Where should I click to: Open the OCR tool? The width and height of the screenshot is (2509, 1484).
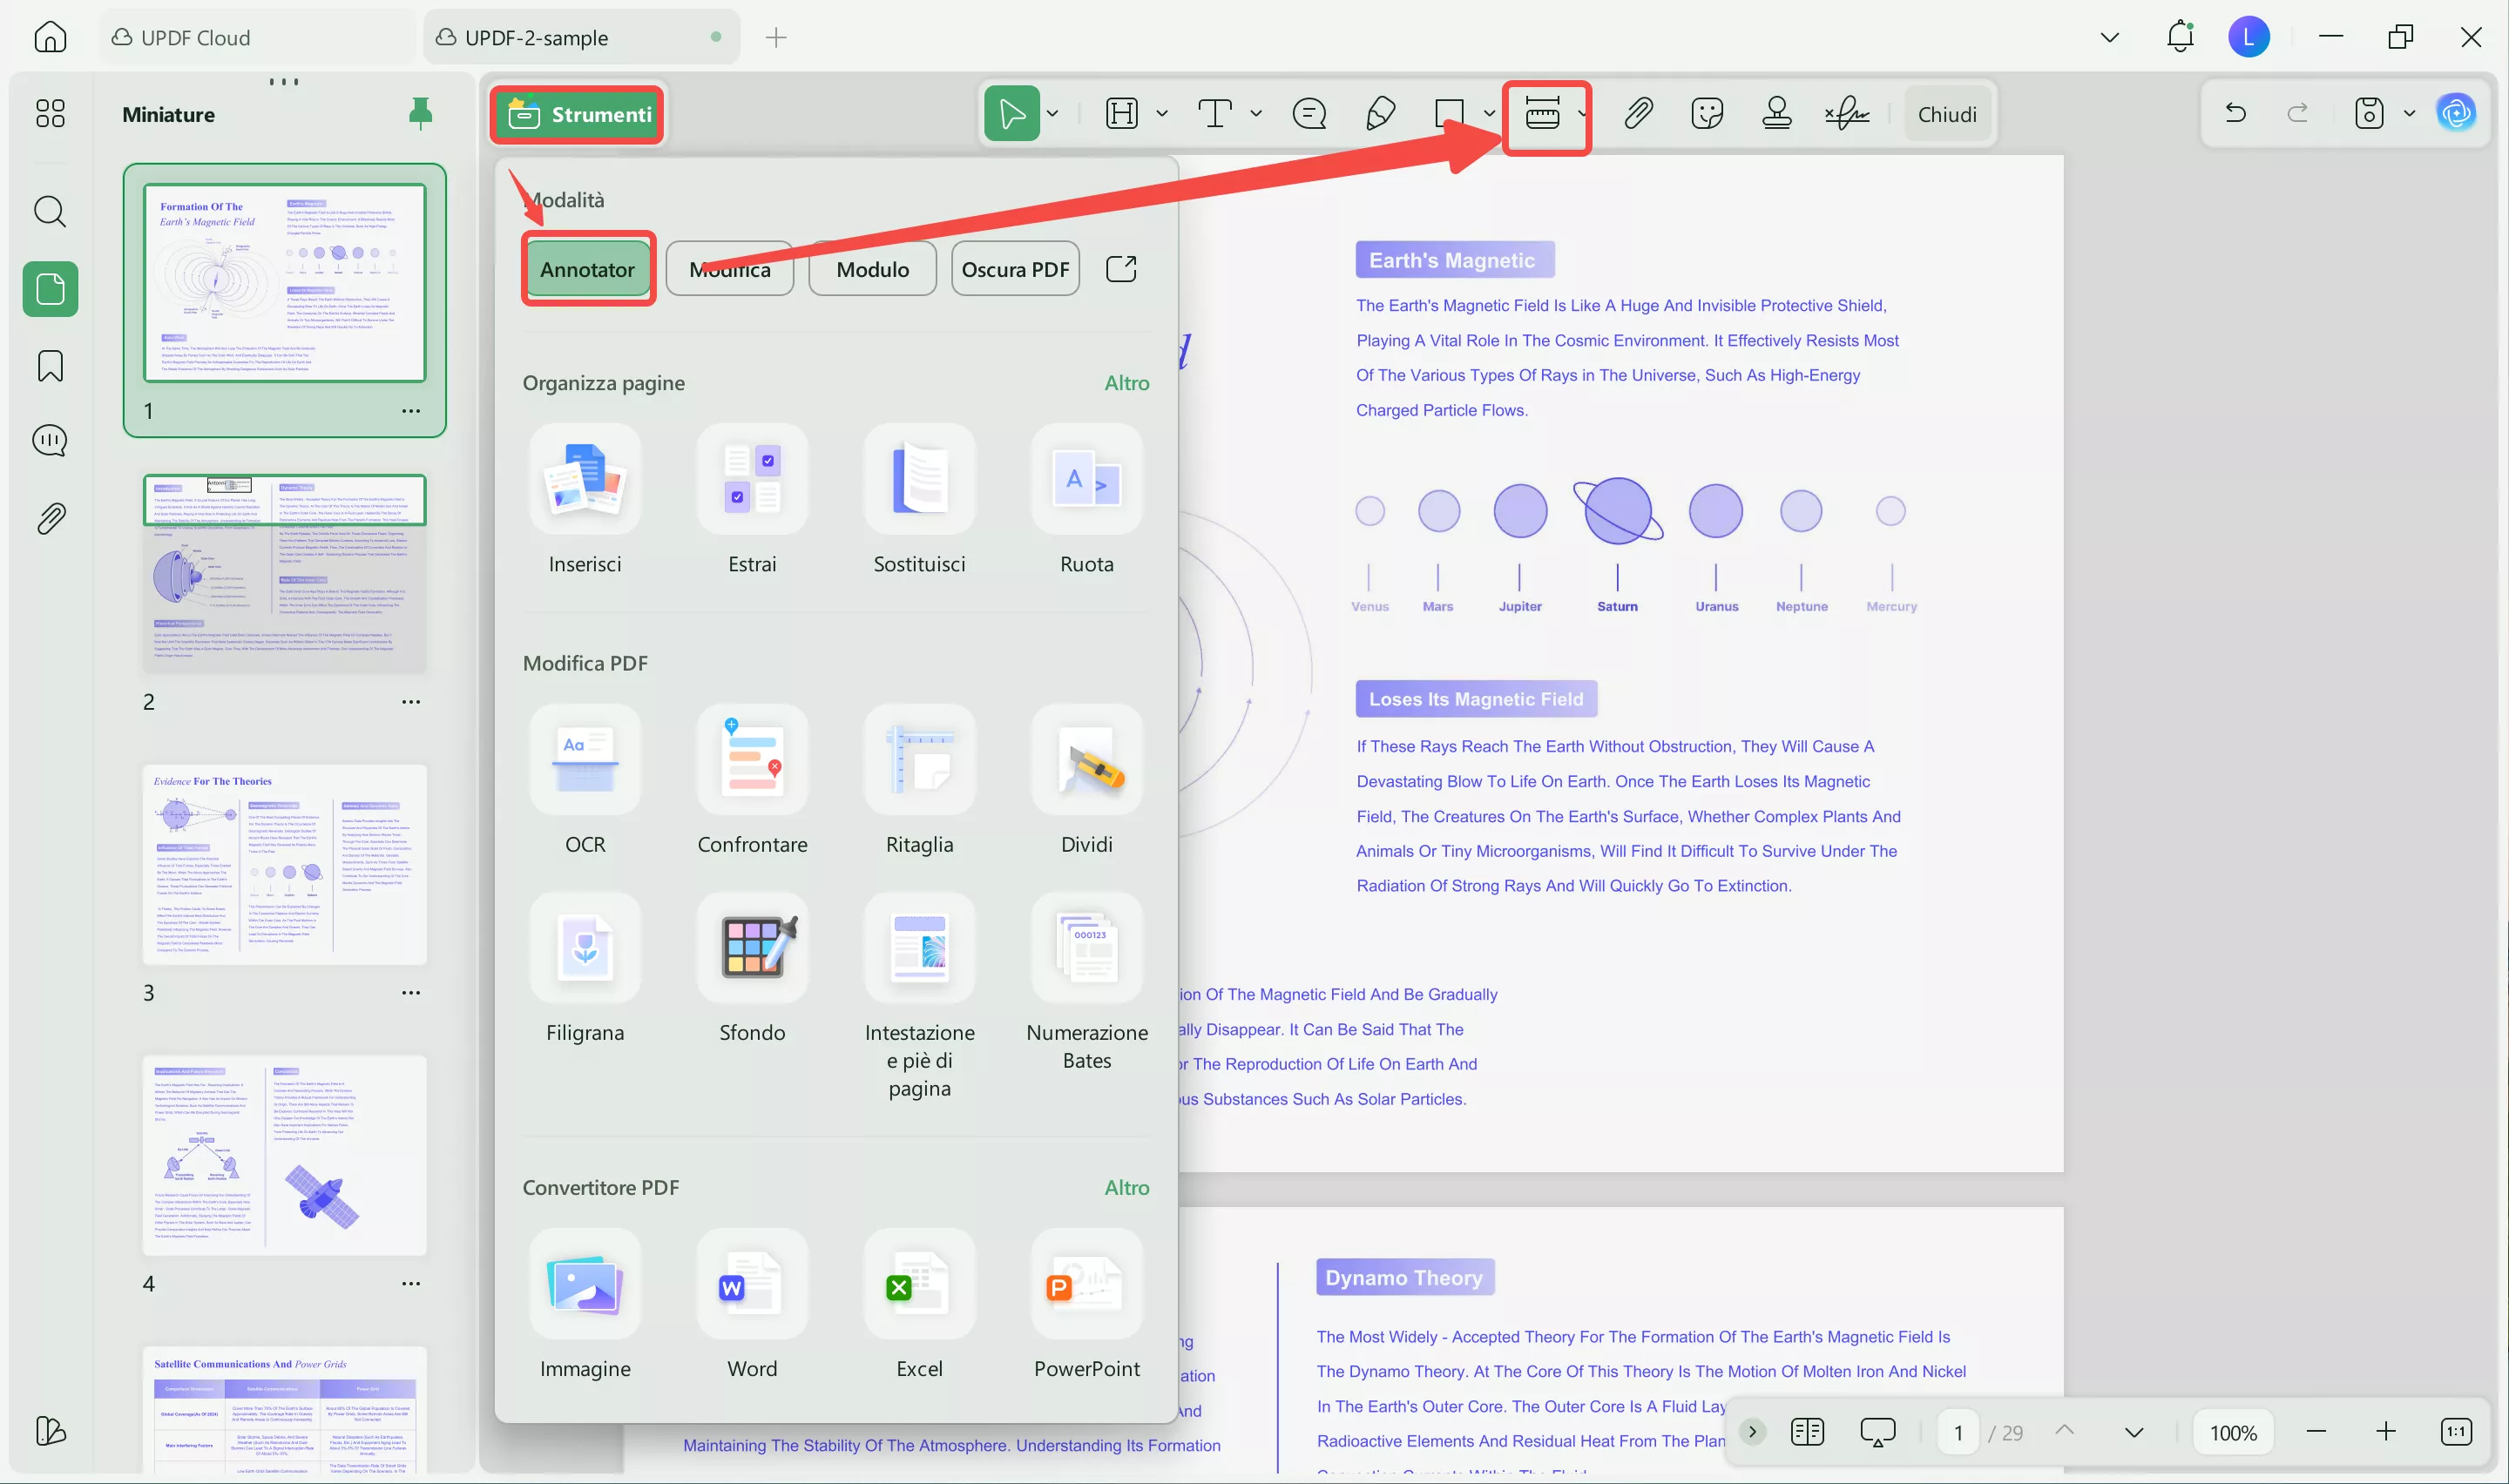click(585, 760)
